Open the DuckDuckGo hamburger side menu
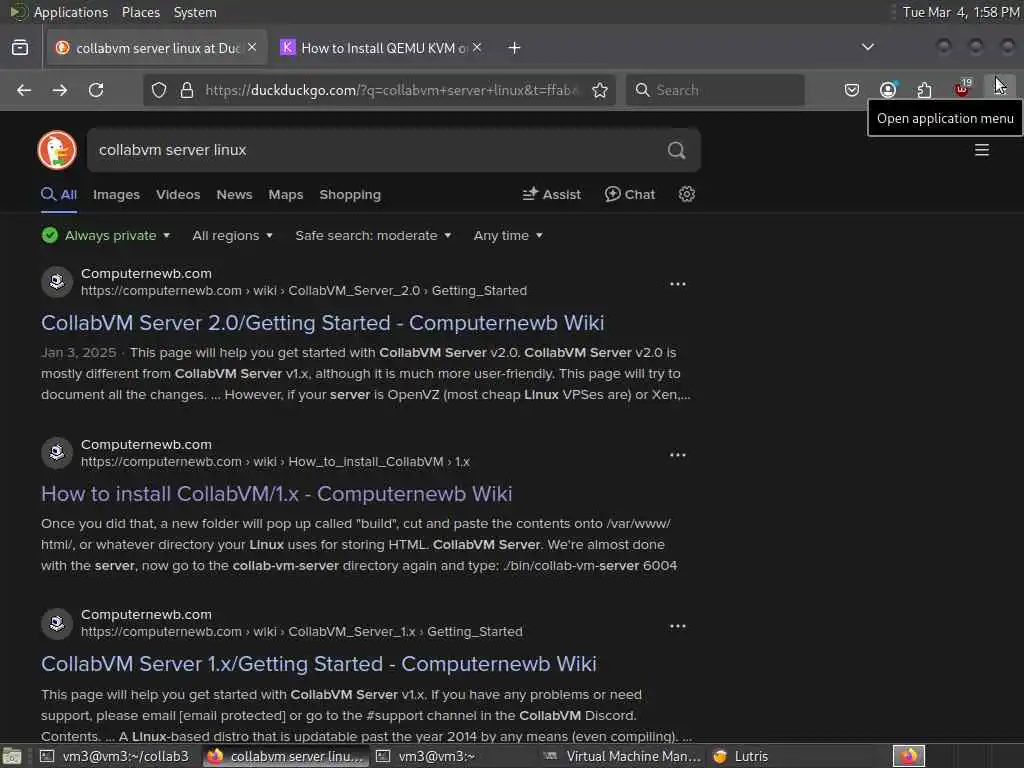This screenshot has height=768, width=1024. [982, 150]
